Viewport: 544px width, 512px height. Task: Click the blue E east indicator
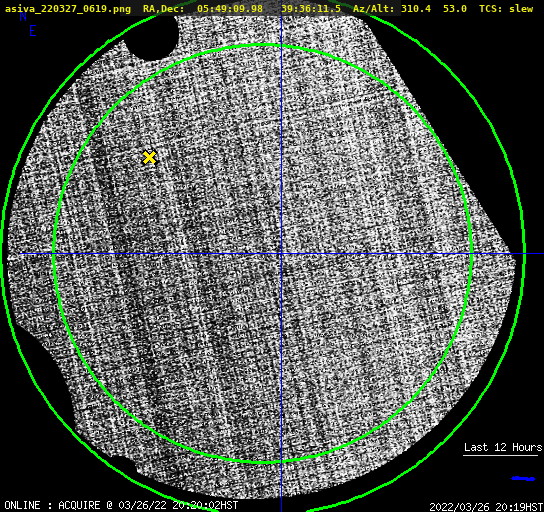(x=33, y=31)
